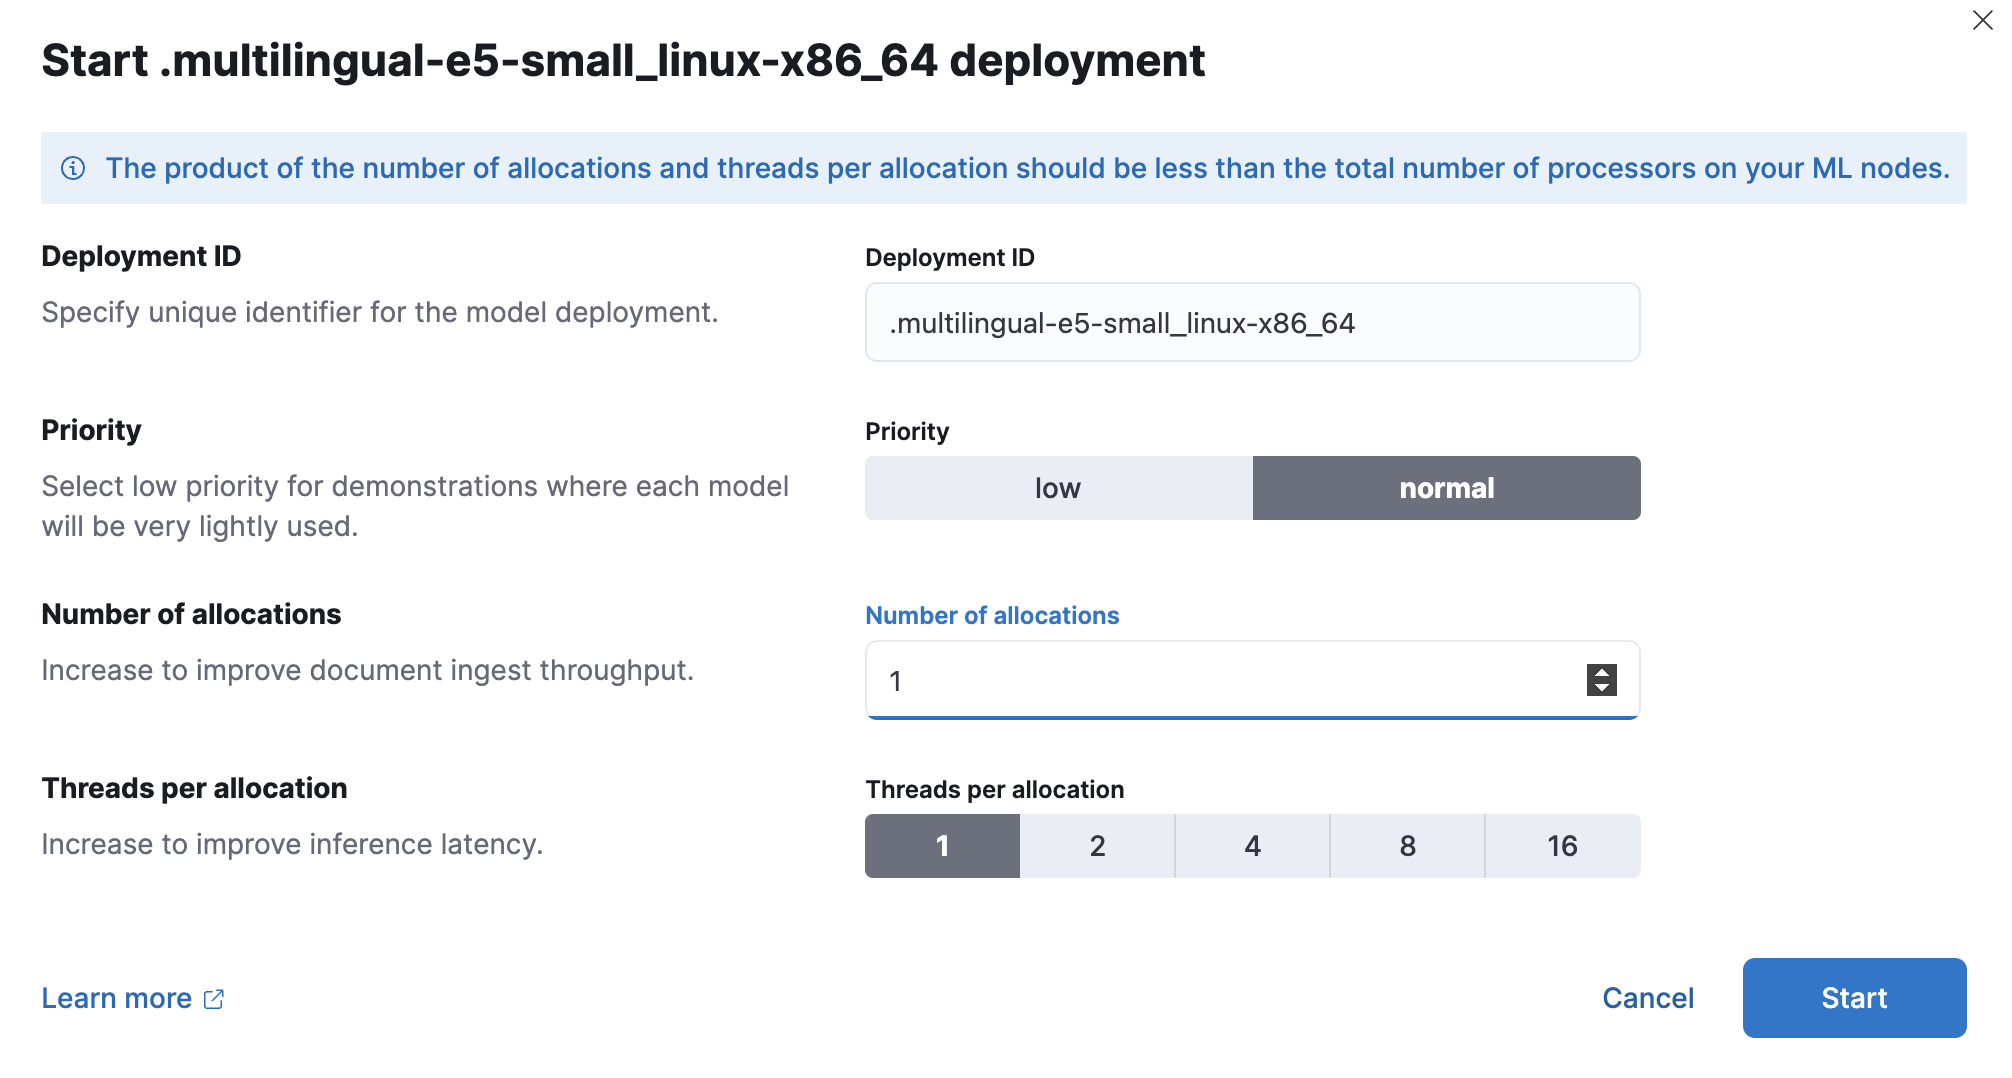Click the Cancel button

[x=1648, y=997]
